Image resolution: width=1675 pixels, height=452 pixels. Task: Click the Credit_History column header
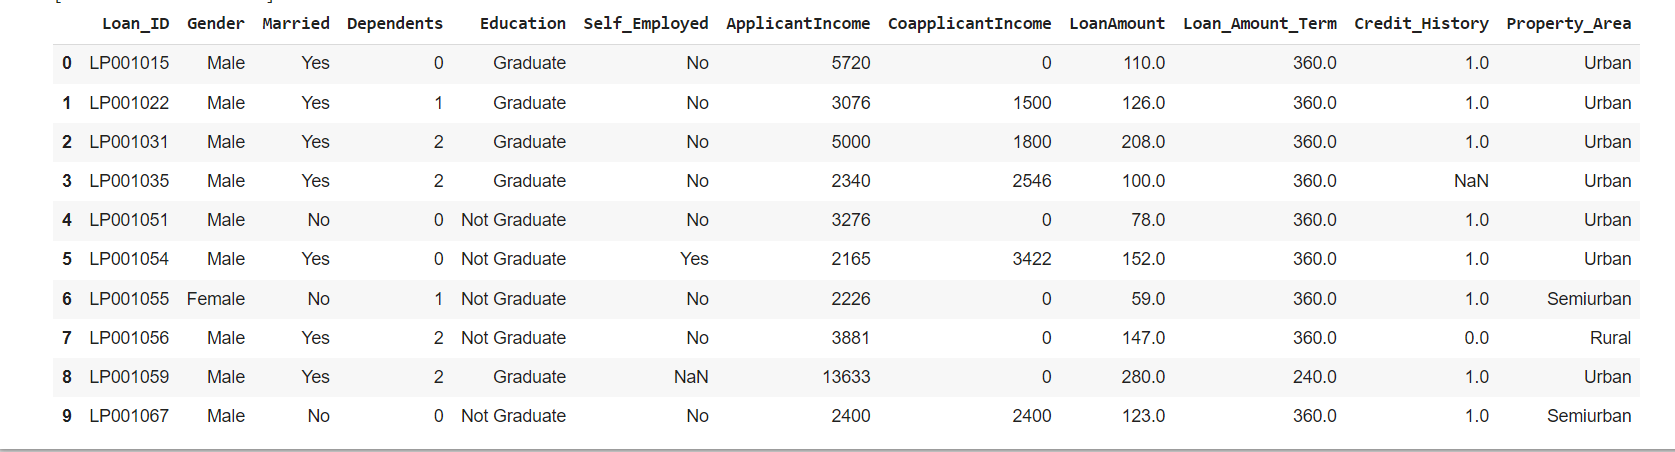(1421, 23)
